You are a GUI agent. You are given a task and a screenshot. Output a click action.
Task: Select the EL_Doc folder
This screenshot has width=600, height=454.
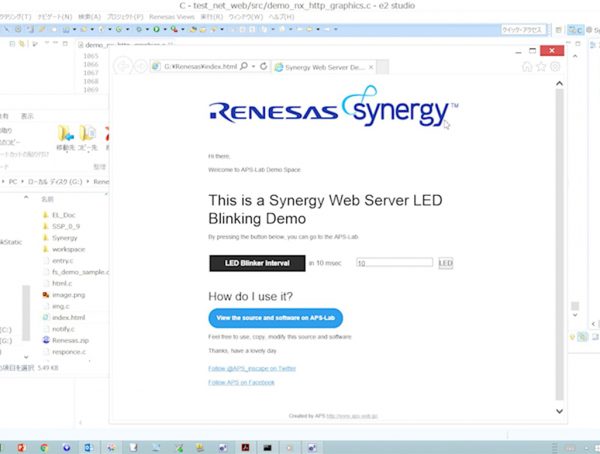60,215
